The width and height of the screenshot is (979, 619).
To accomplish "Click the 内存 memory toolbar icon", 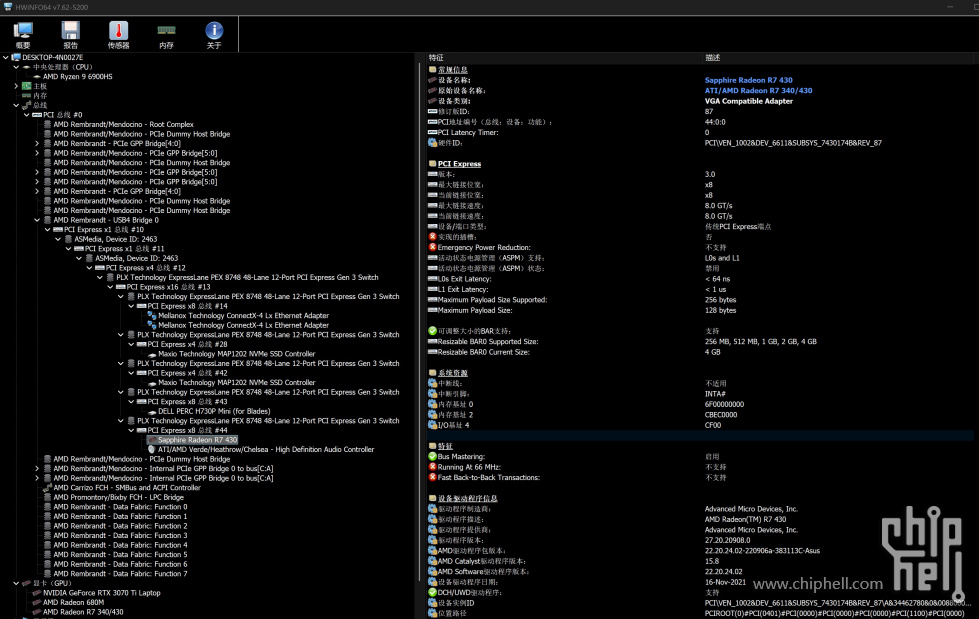I will [166, 30].
